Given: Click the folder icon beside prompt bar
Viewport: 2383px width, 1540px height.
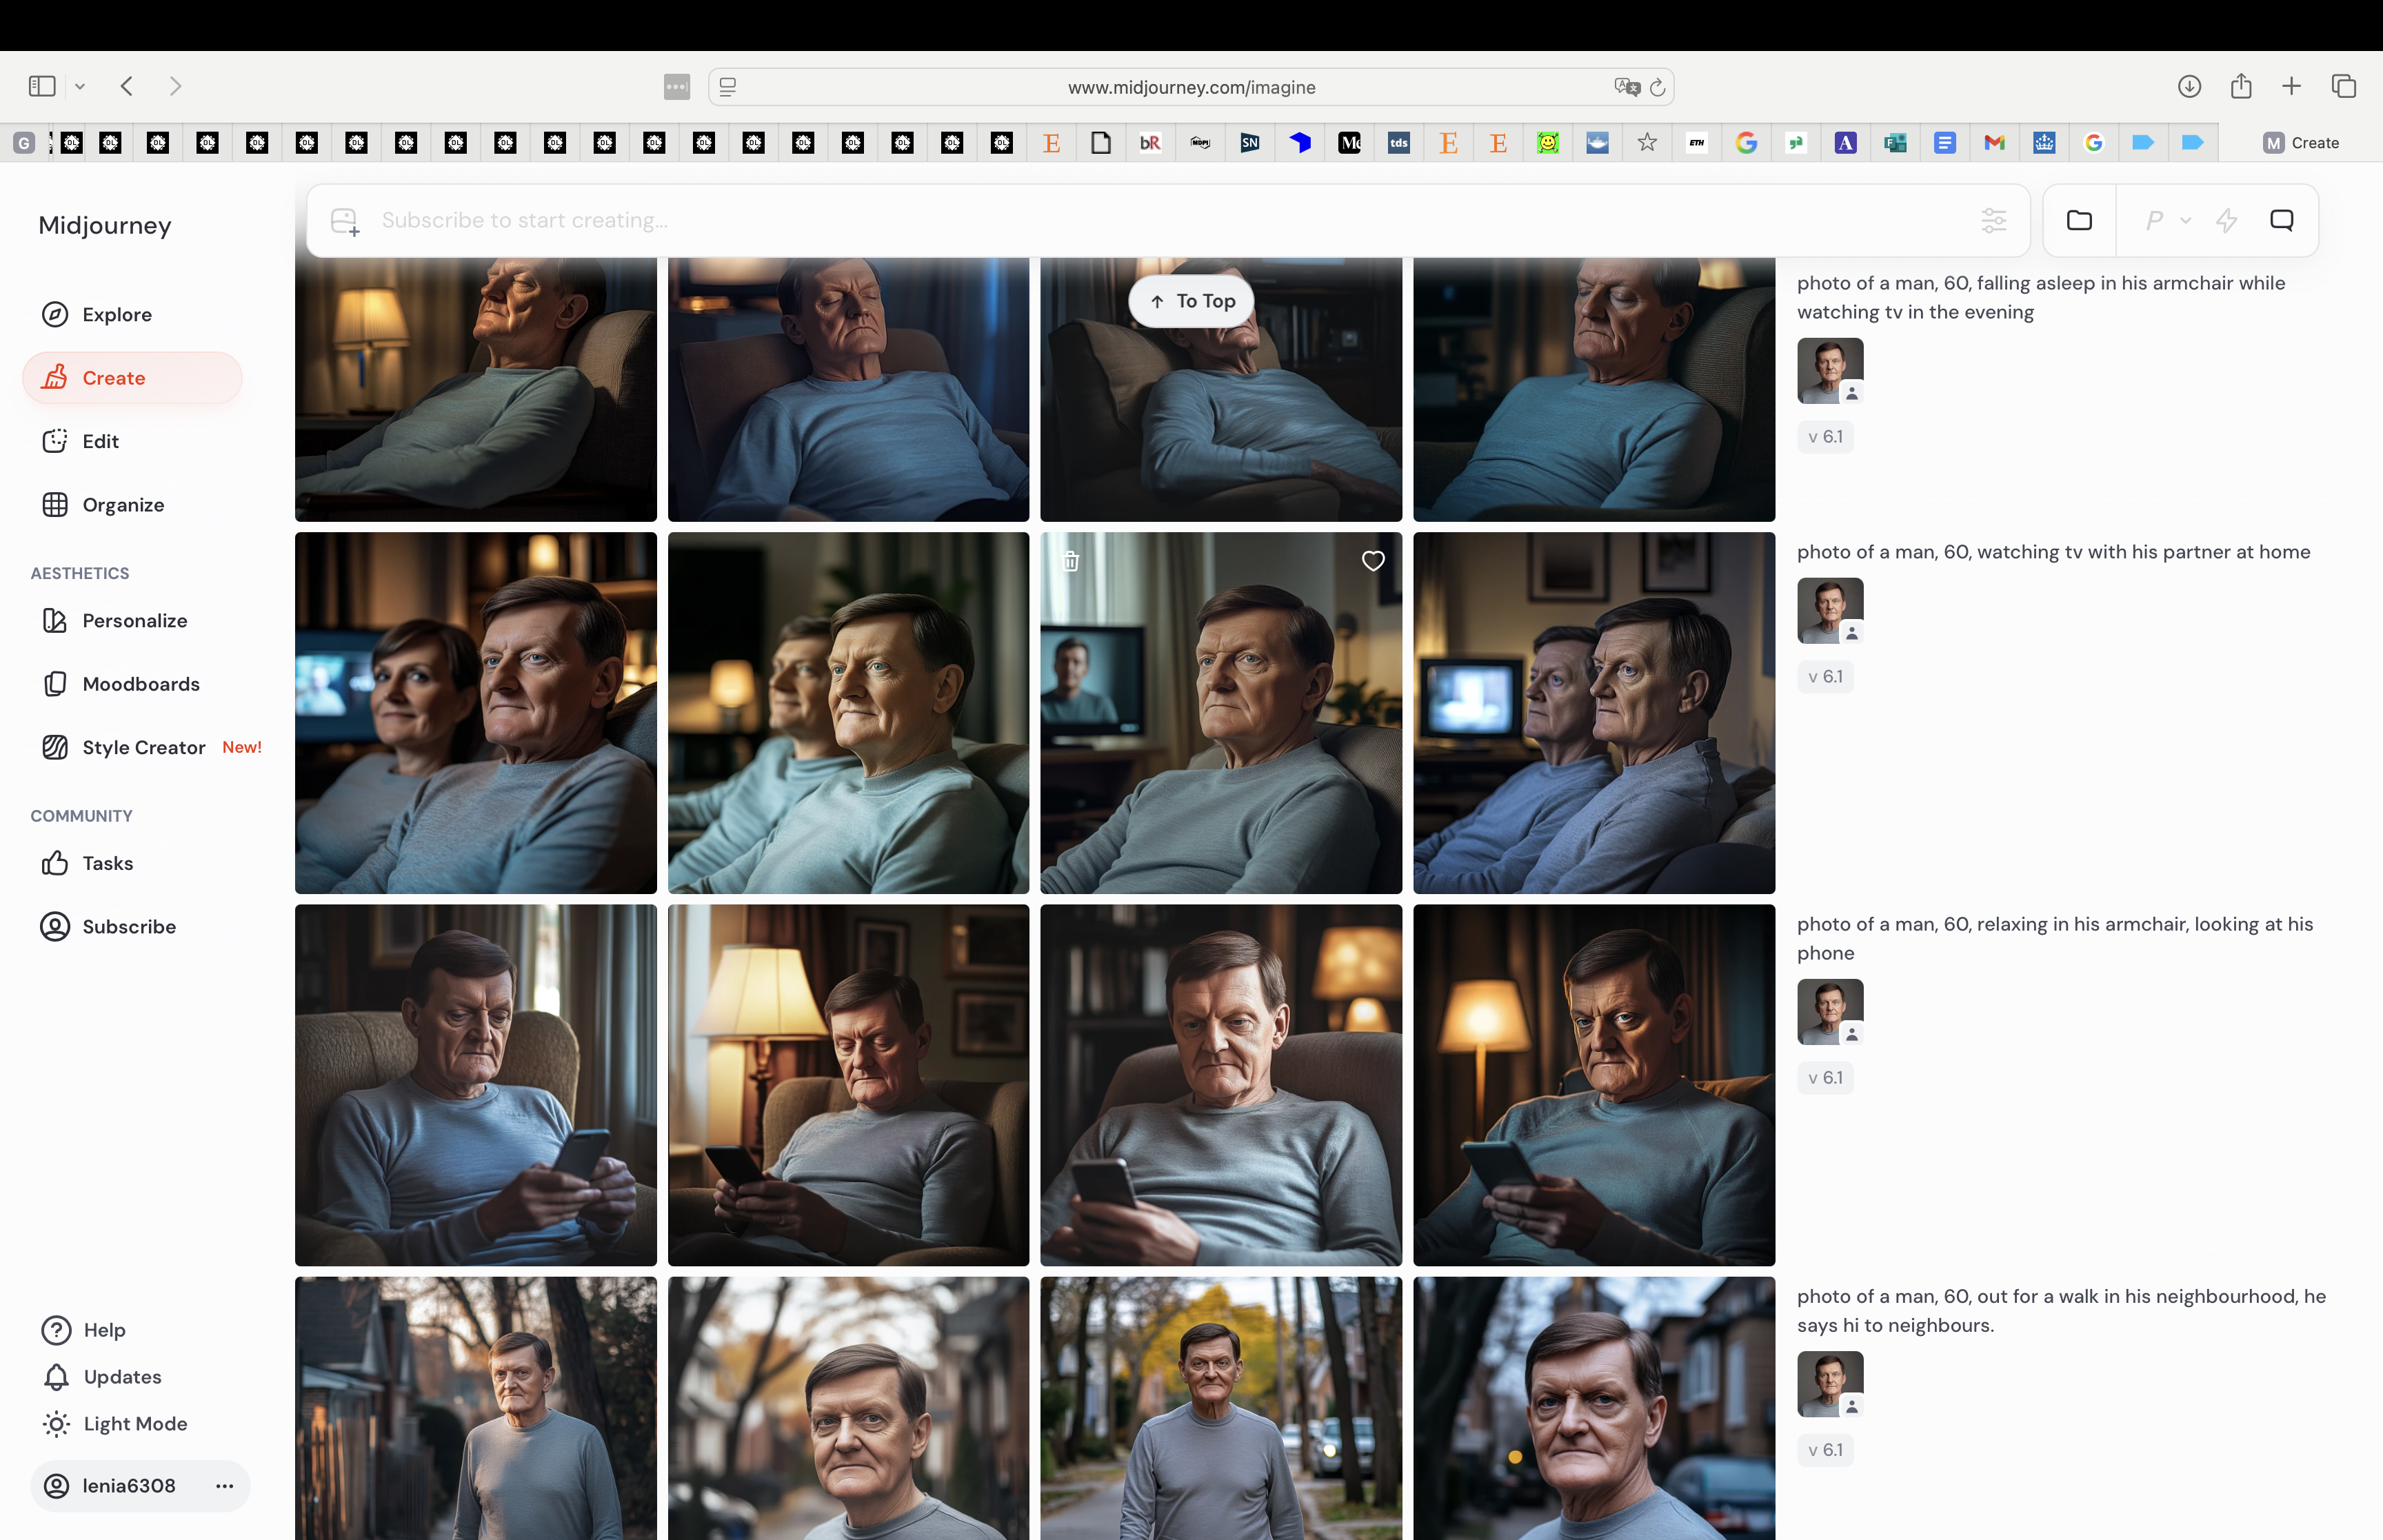Looking at the screenshot, I should [x=2079, y=220].
